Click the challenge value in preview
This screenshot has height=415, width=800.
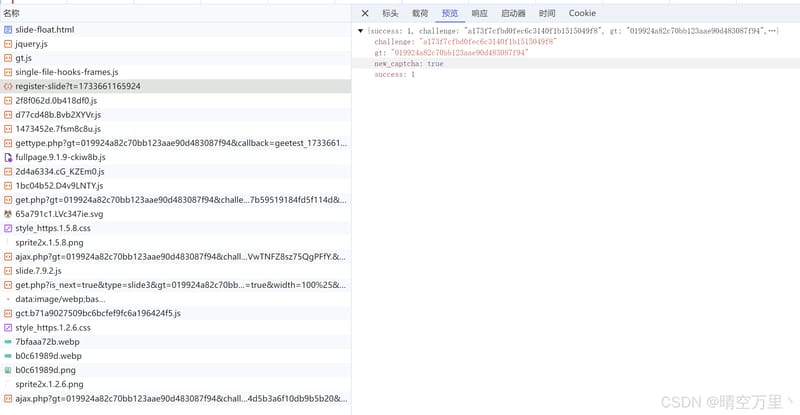click(x=488, y=42)
